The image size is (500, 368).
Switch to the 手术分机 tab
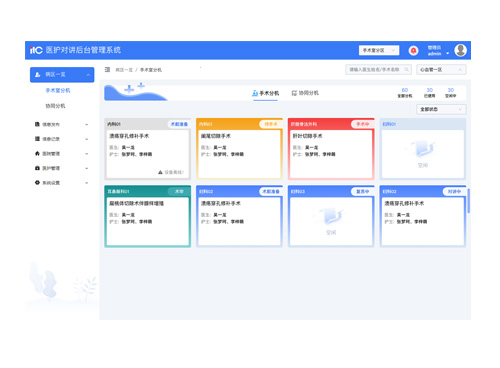(265, 93)
